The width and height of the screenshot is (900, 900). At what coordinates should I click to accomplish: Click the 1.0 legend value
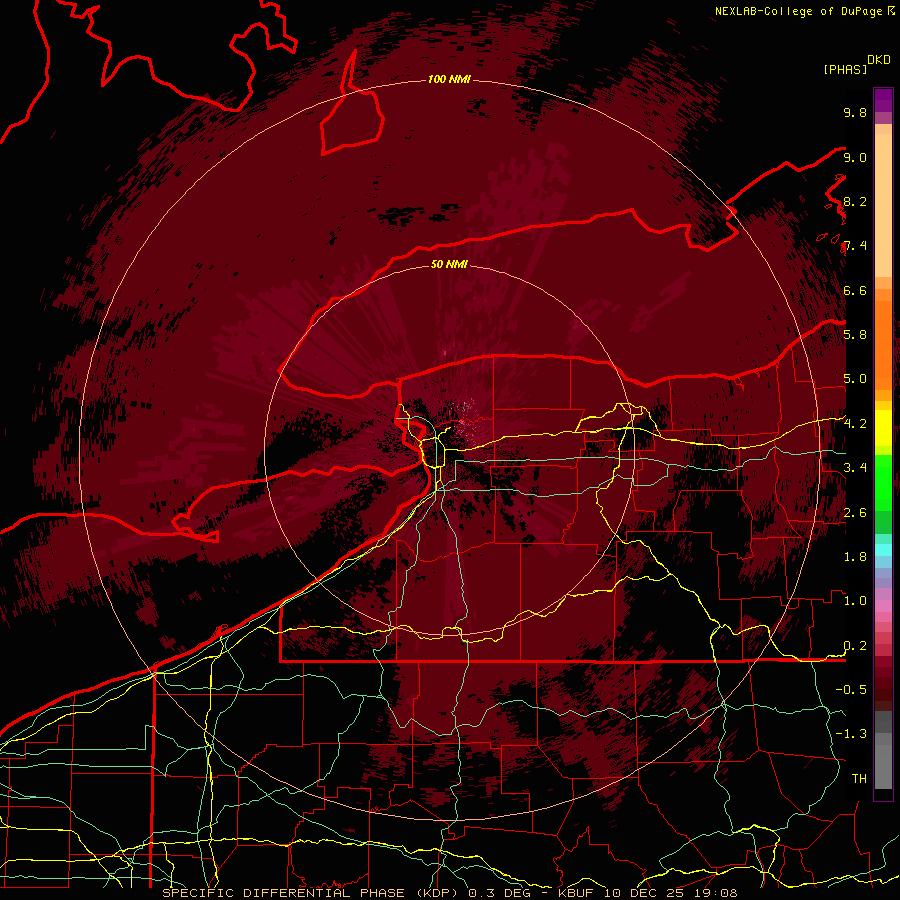[855, 601]
